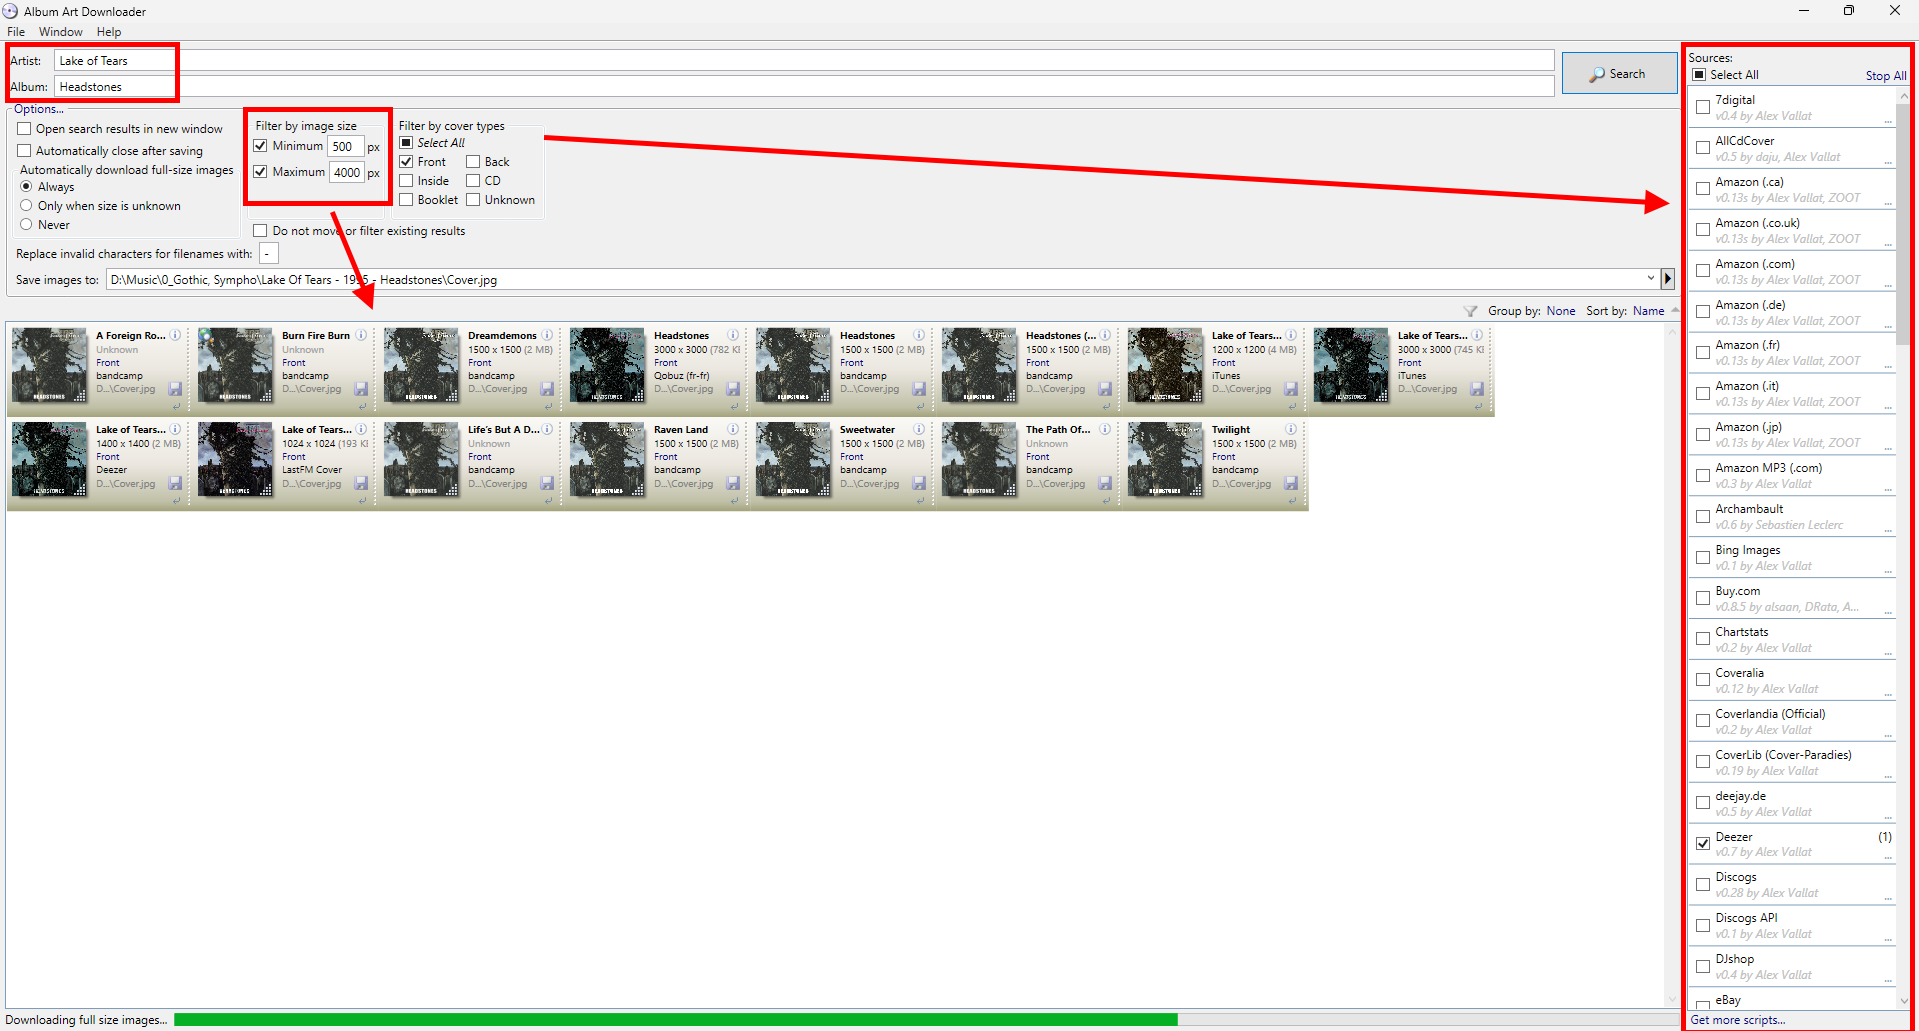Open the Dreamdemons cover thumbnail

pos(421,365)
